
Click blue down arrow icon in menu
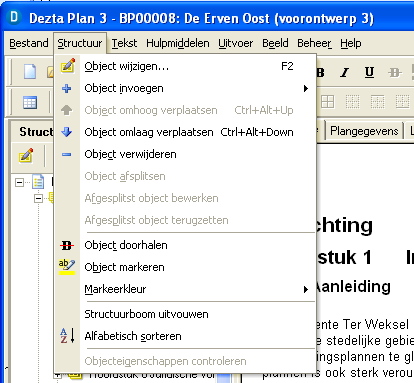67,132
